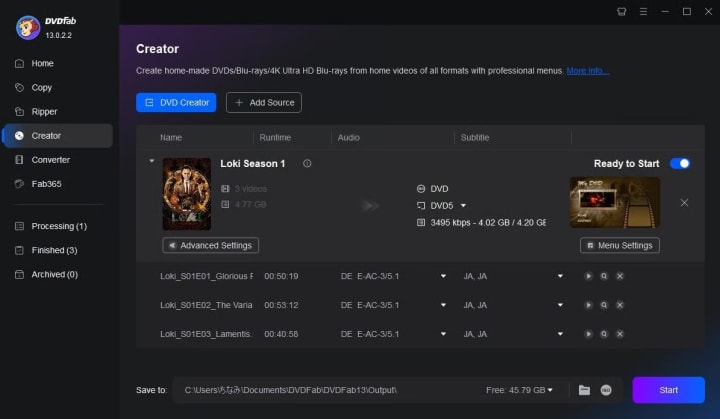Click the info icon next to Loki Season 1

307,164
